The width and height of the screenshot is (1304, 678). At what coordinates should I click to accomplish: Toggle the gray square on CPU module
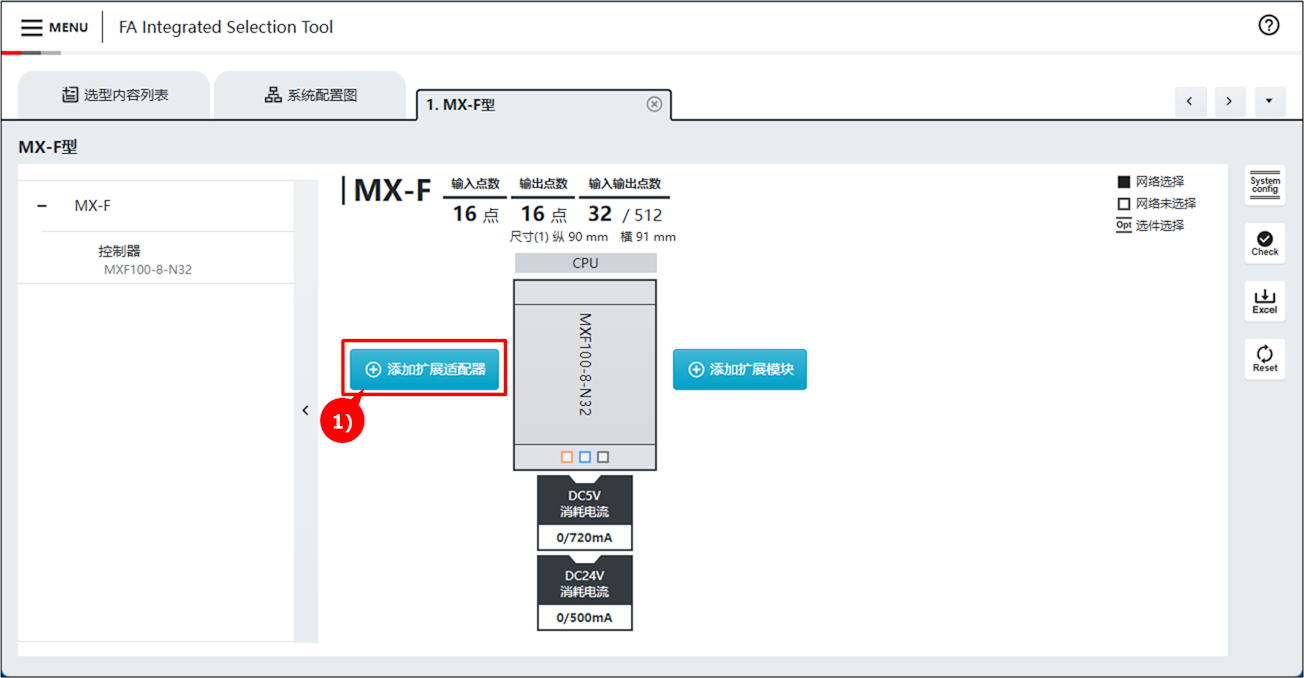tap(603, 457)
